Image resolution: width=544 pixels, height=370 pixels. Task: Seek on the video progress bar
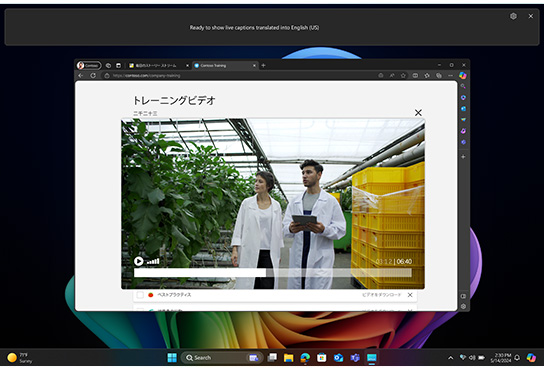tap(273, 273)
